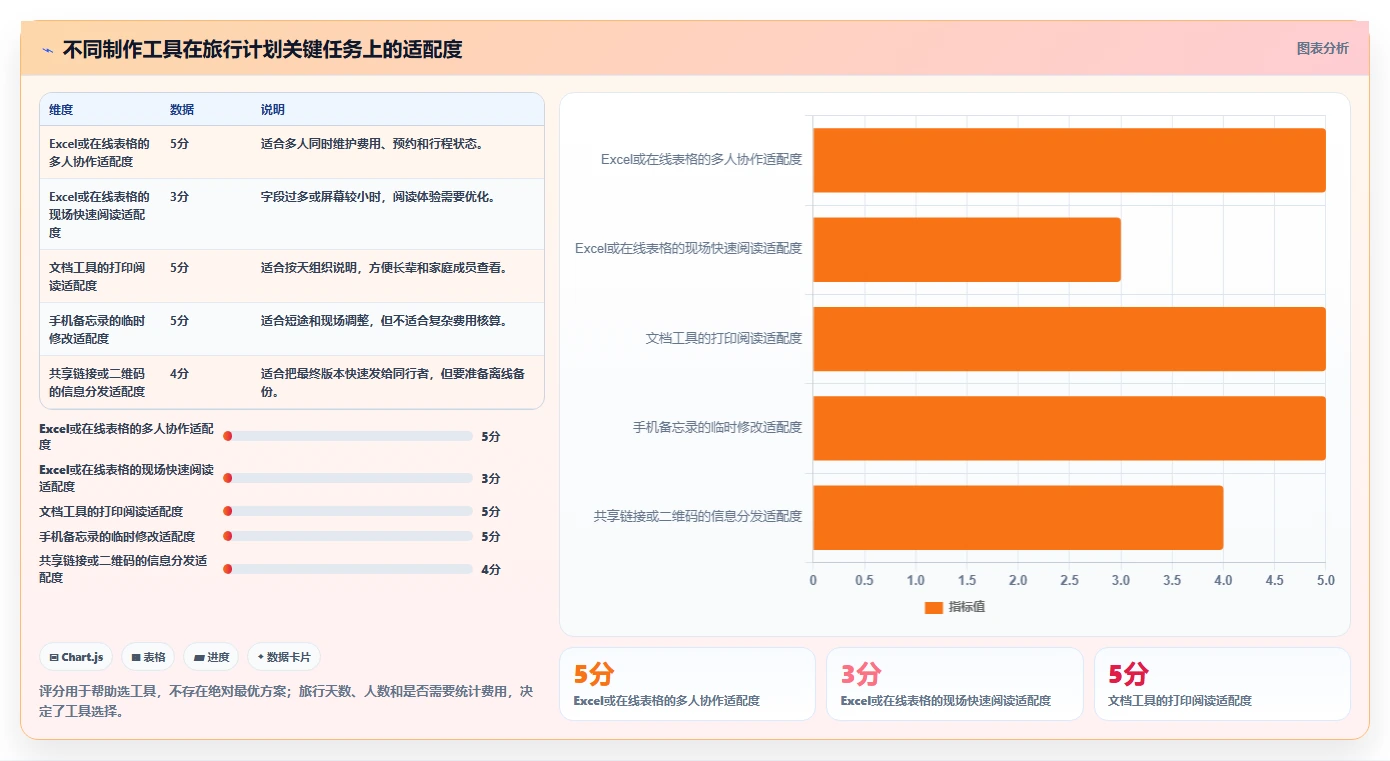Viewport: 1390px width, 761px height.
Task: Click chart y-axis label 手机备忘录的临时修改适配度
Action: pyautogui.click(x=717, y=427)
